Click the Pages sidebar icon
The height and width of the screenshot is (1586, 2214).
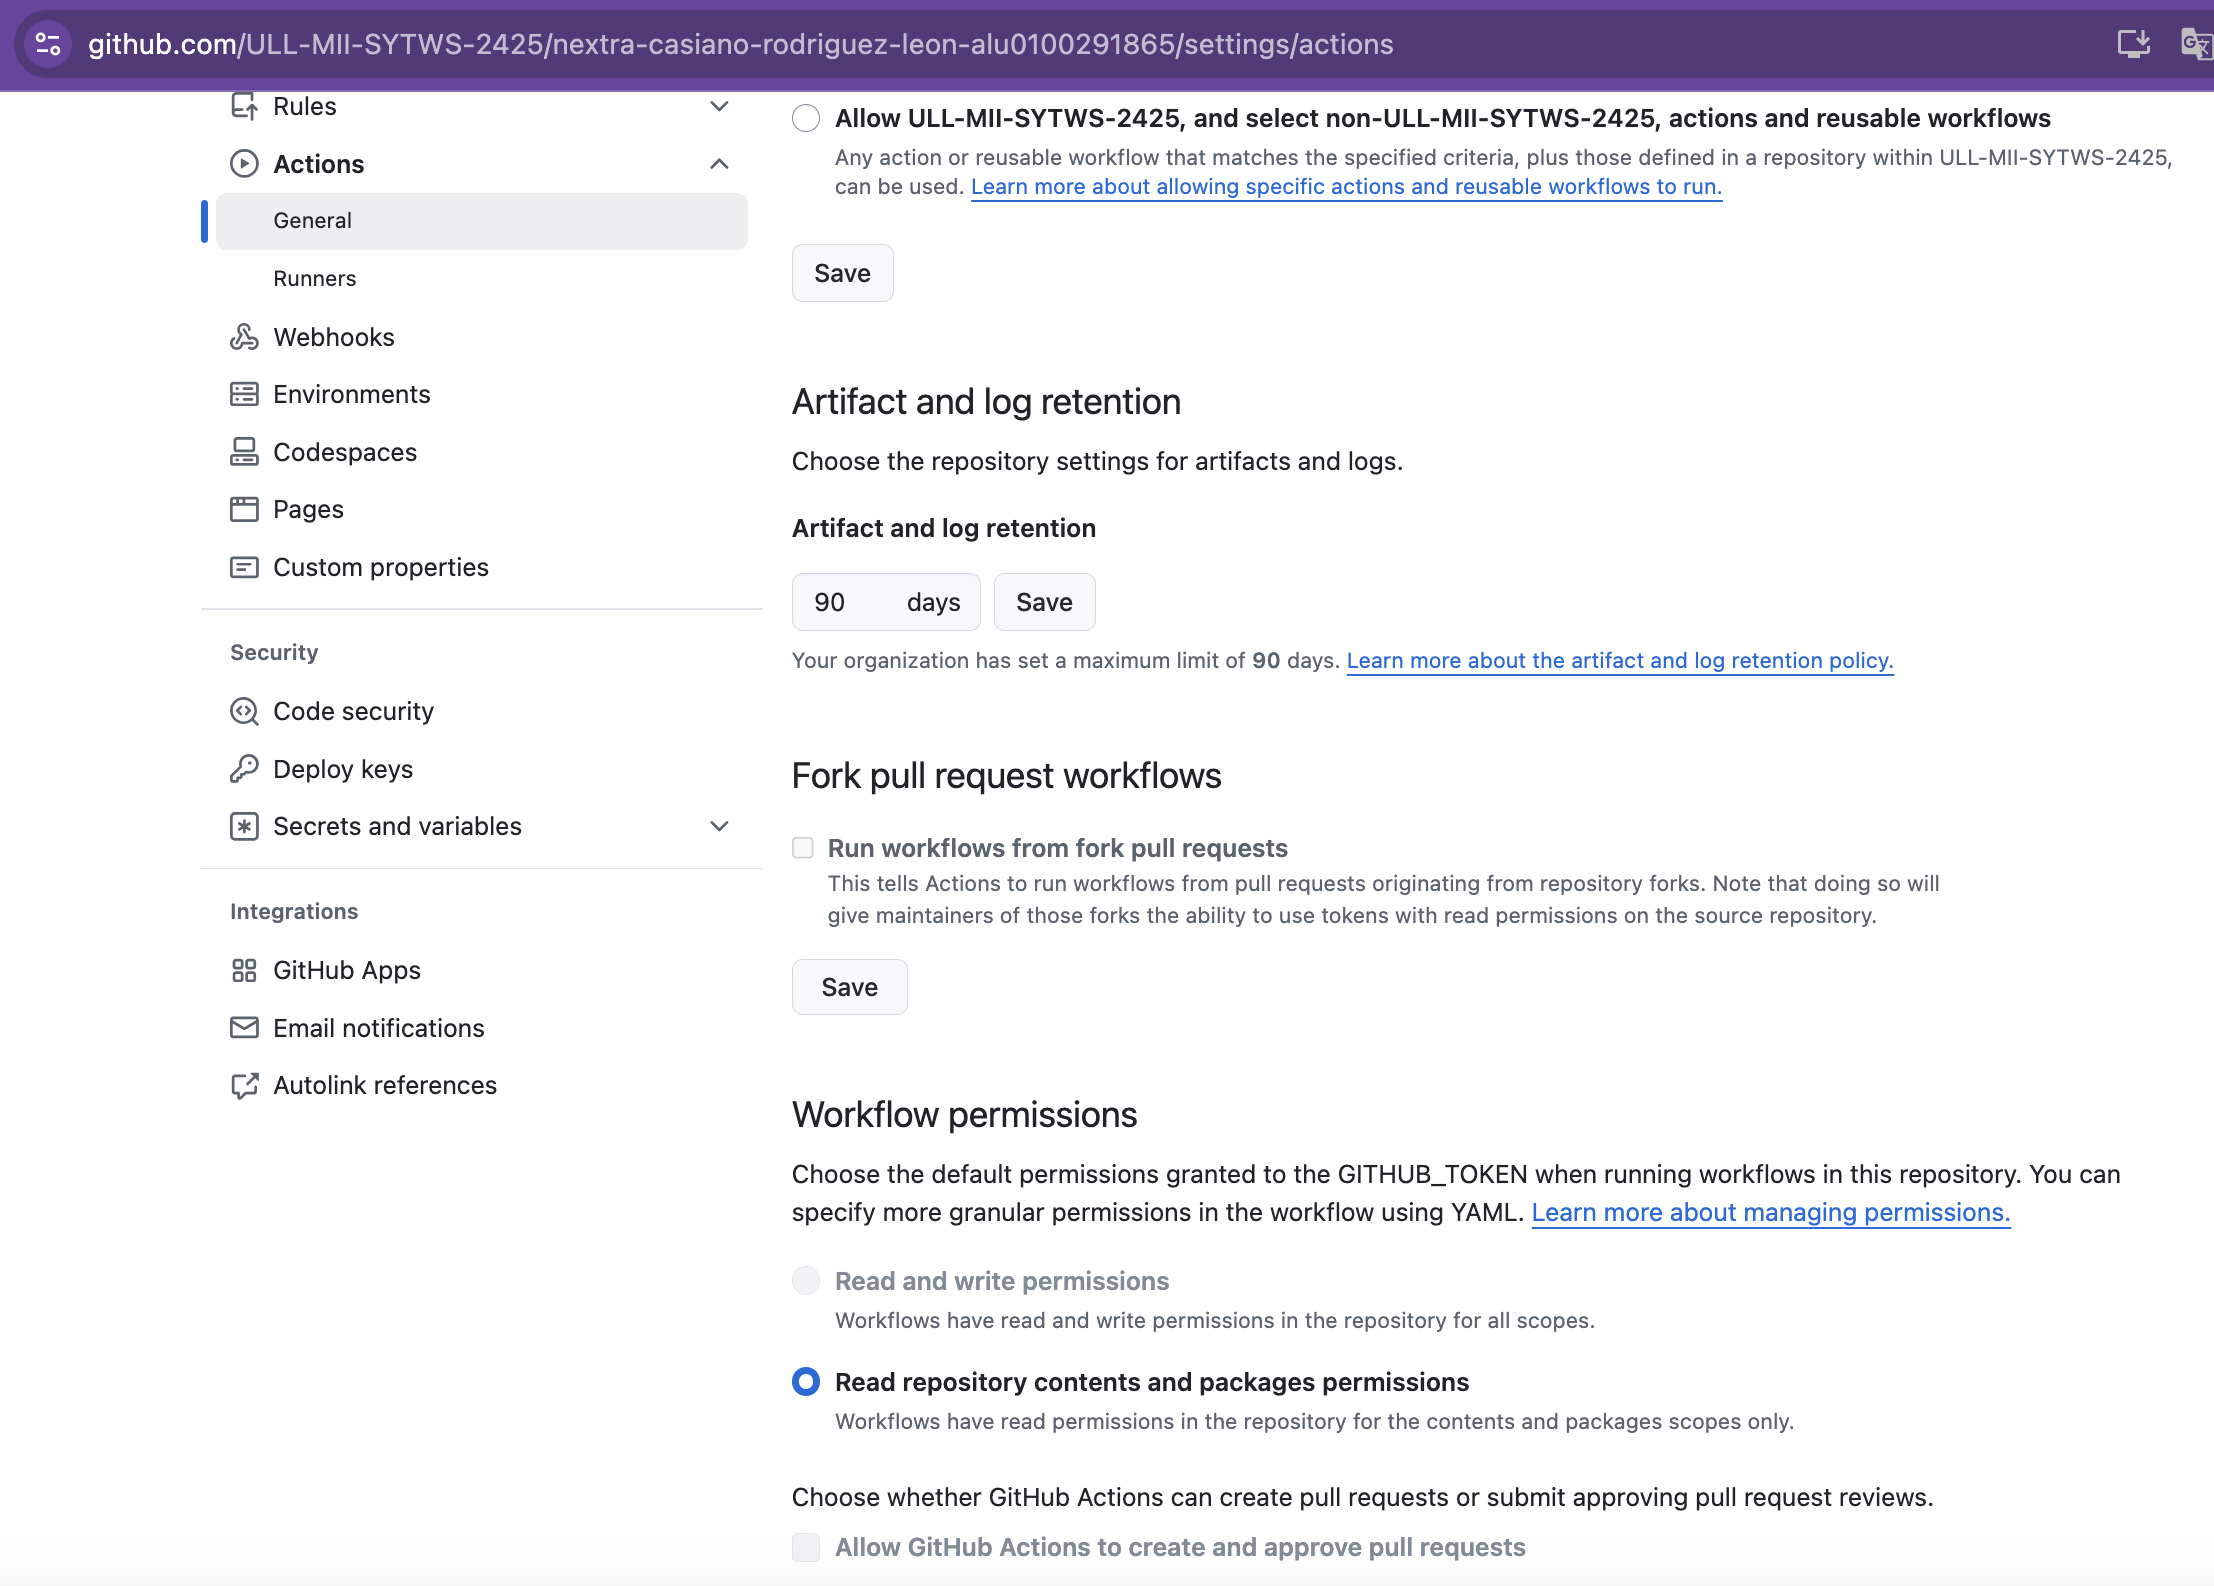[242, 508]
